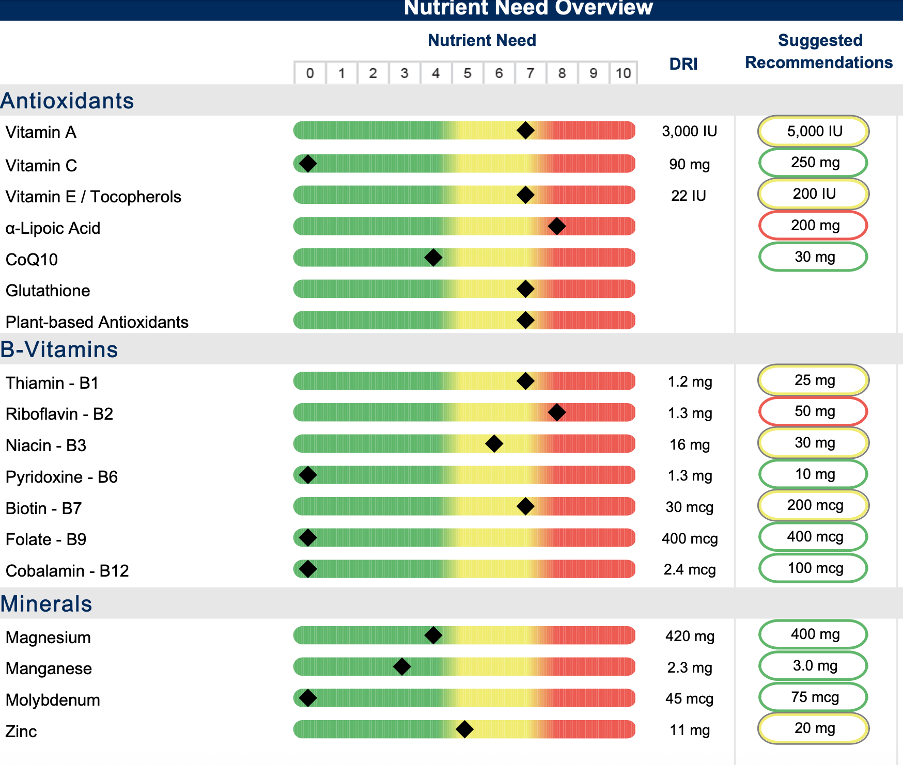
Task: Click the Biotin 200 mcg recommendation pill
Action: (813, 505)
